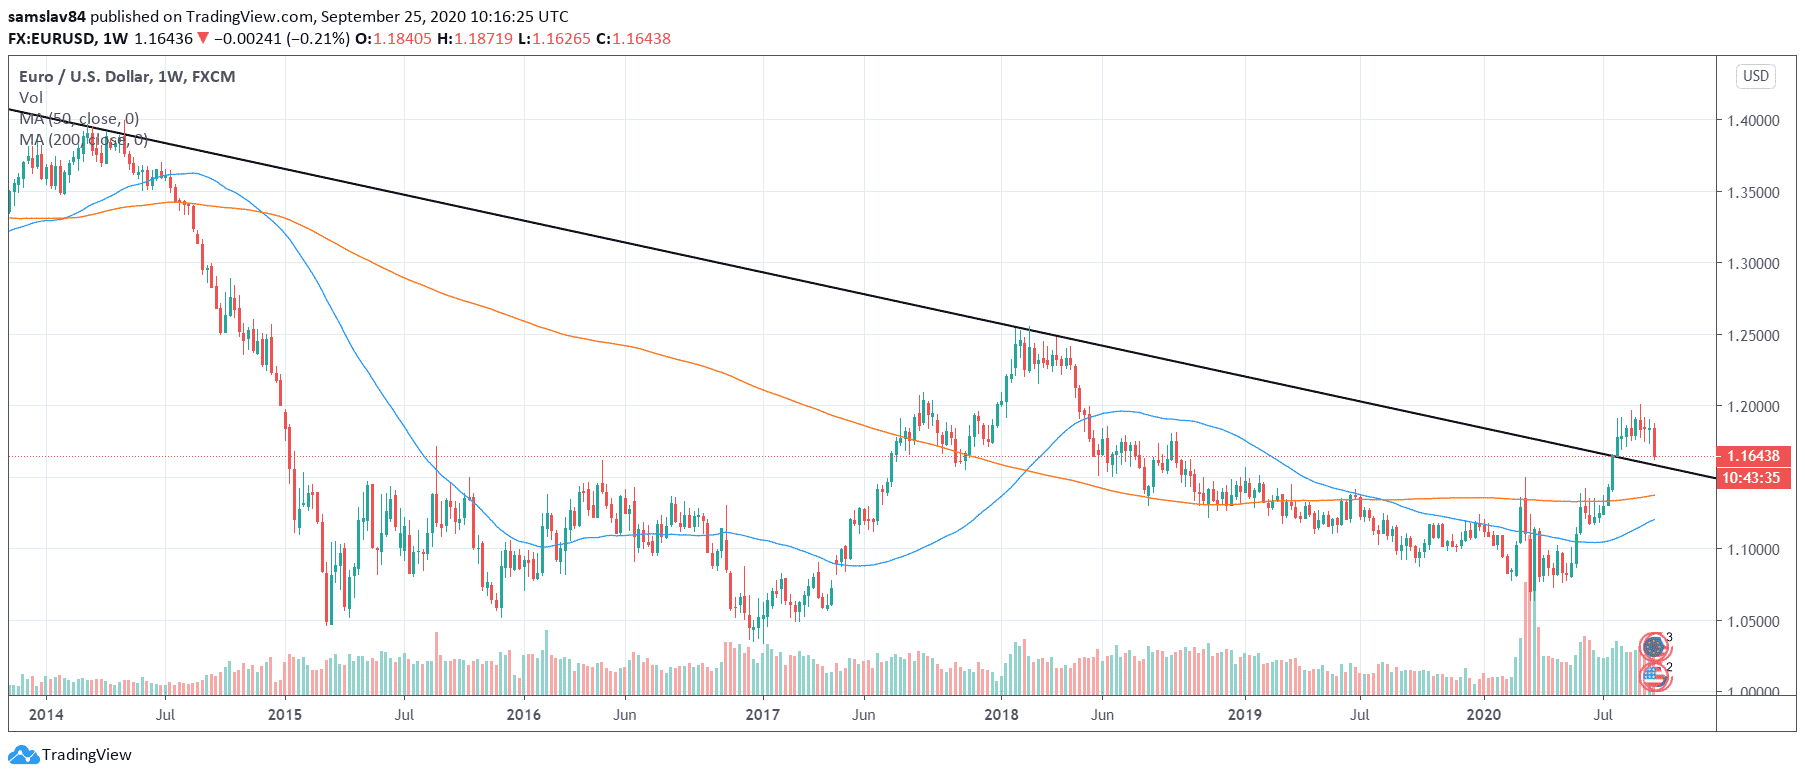Click the samslav84 author name
The width and height of the screenshot is (1805, 778).
47,17
